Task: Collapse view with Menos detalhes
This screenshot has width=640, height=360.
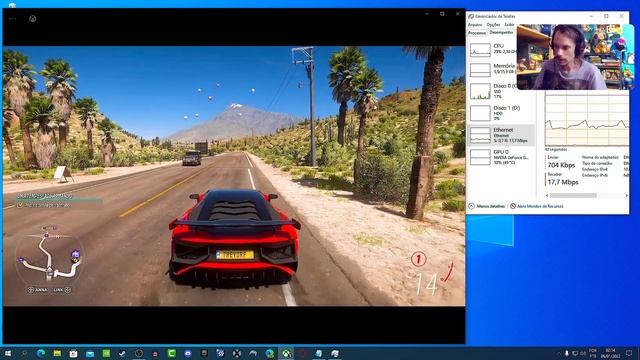Action: tap(487, 207)
